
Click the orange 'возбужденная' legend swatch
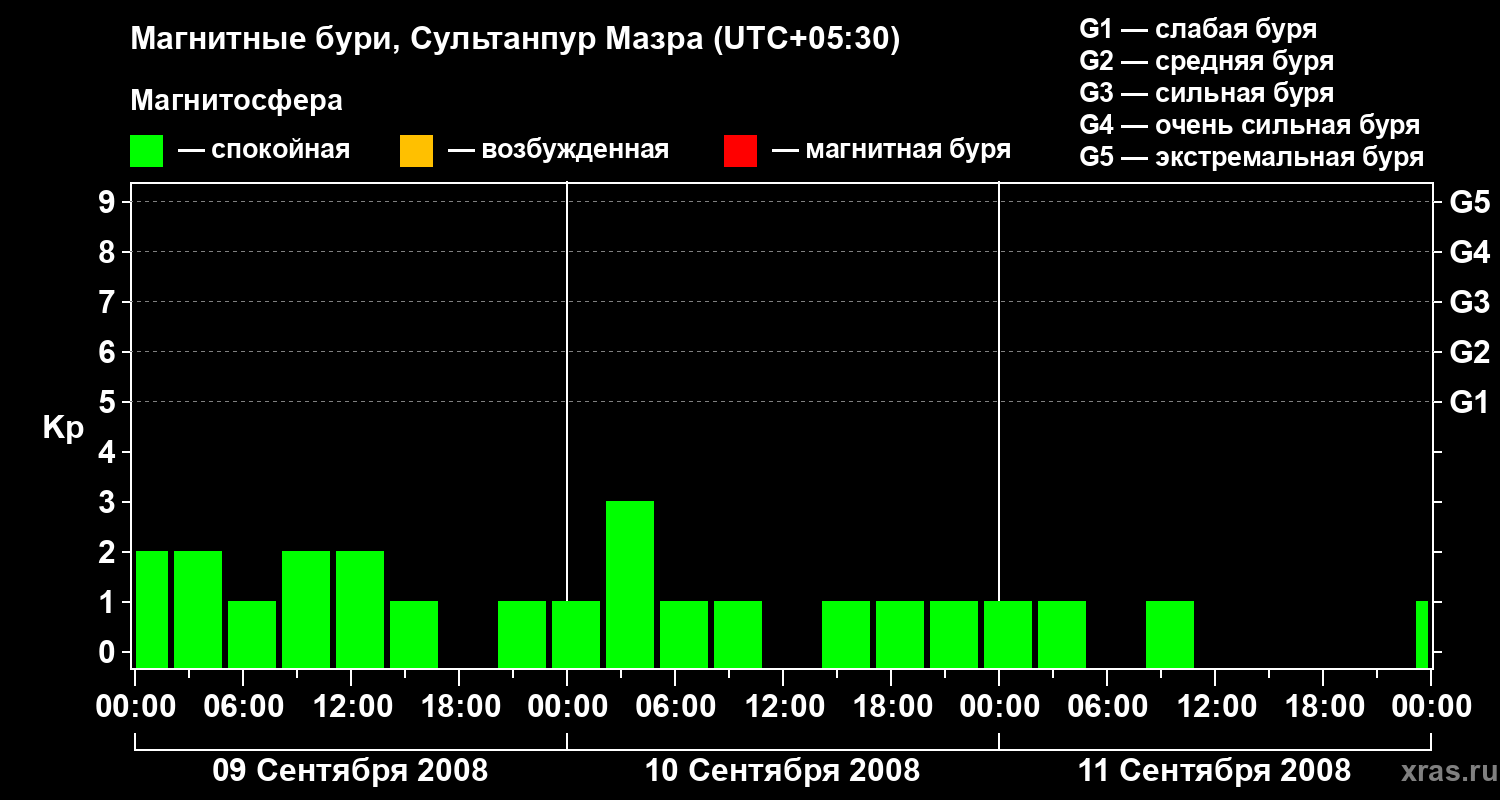(x=416, y=151)
